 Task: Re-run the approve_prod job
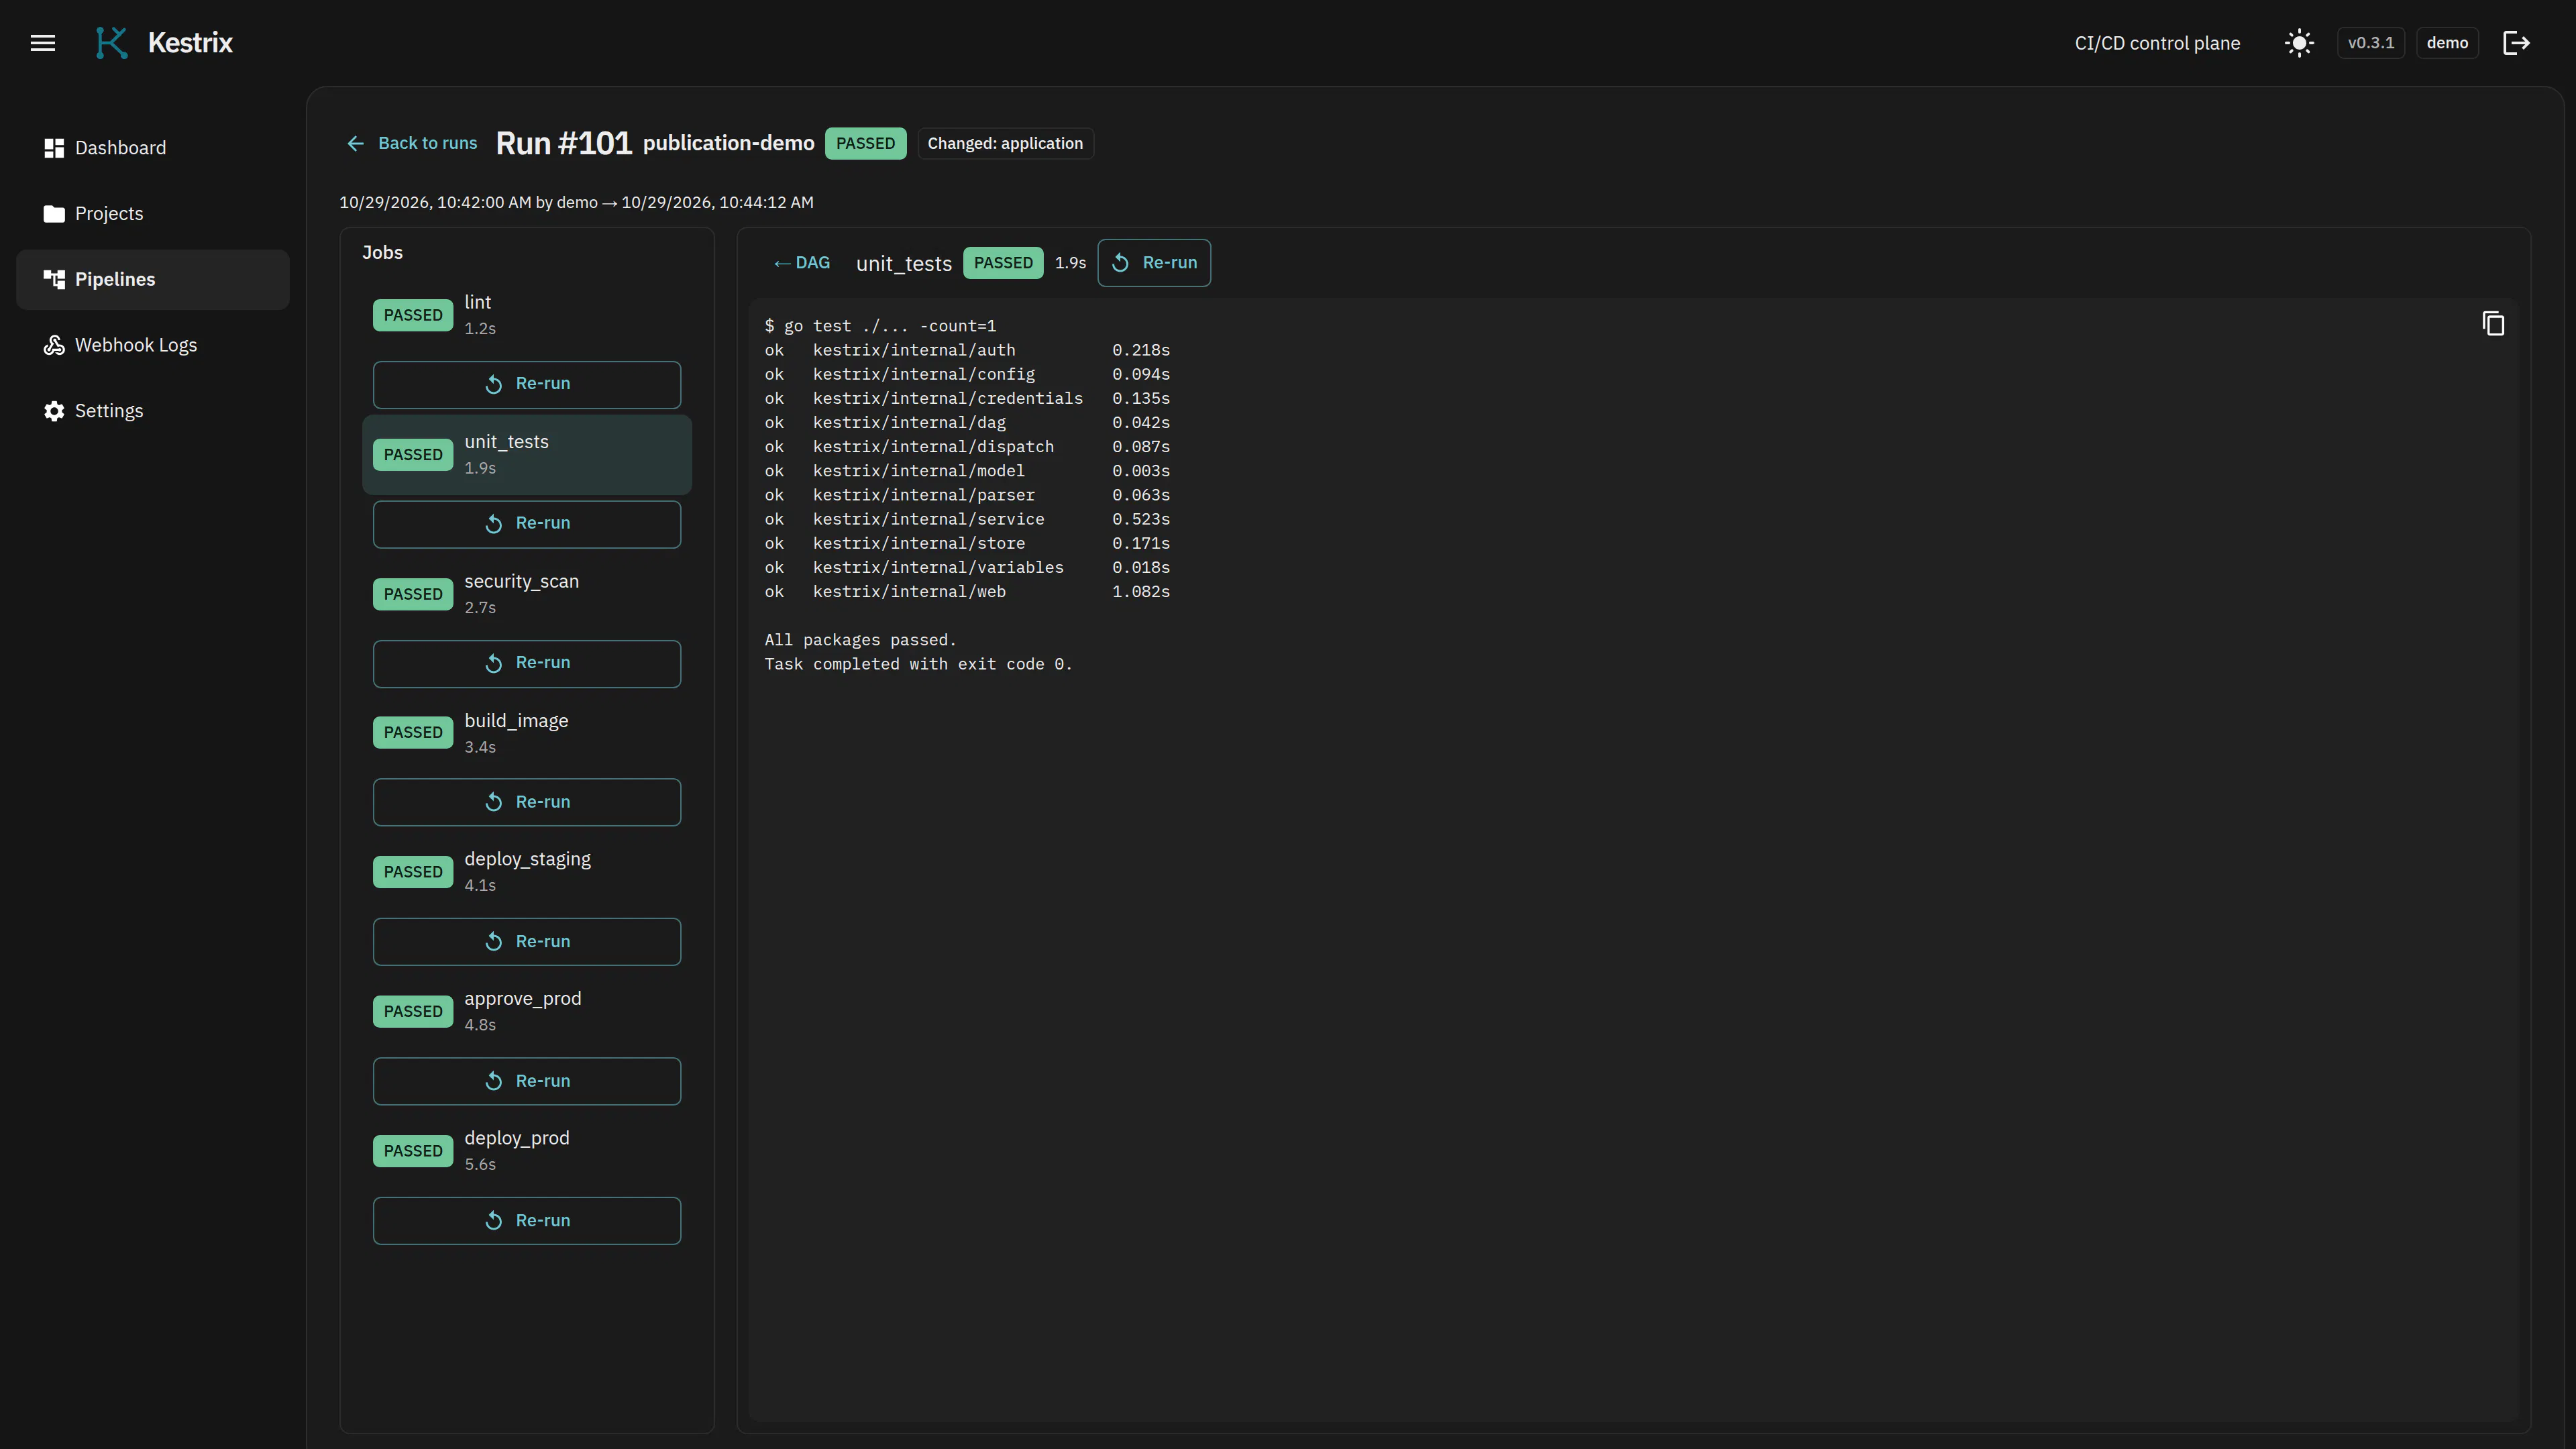tap(527, 1081)
